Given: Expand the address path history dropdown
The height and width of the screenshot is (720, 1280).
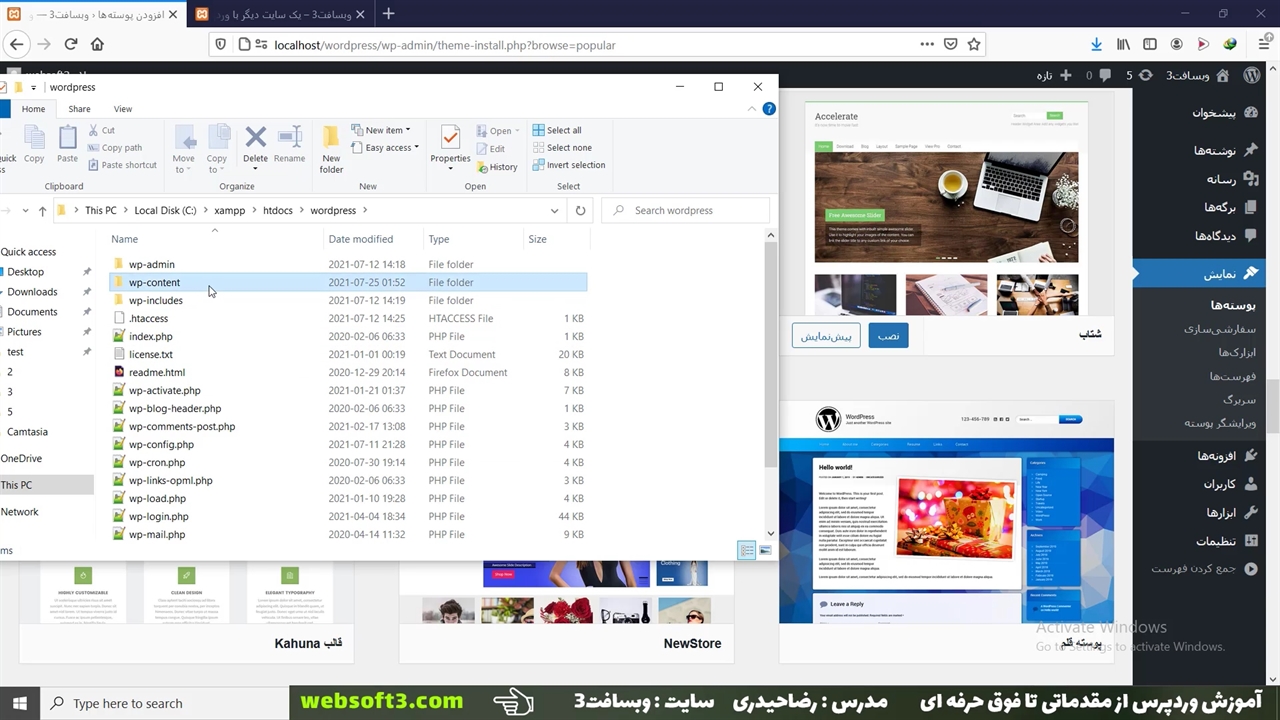Looking at the screenshot, I should pos(554,211).
